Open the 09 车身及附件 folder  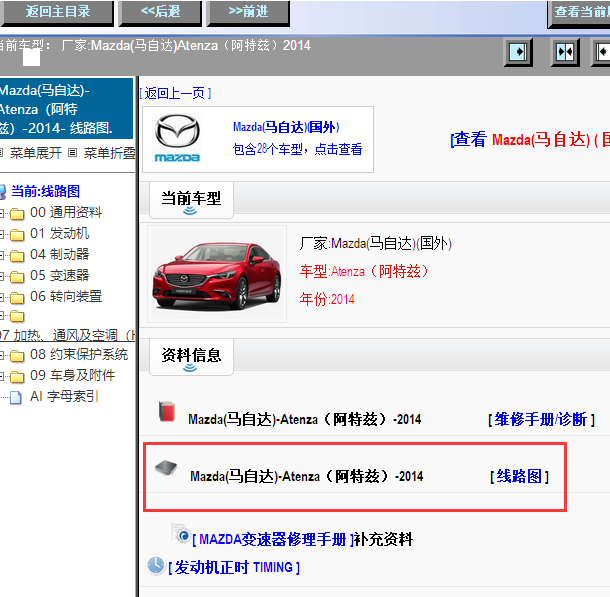point(72,375)
